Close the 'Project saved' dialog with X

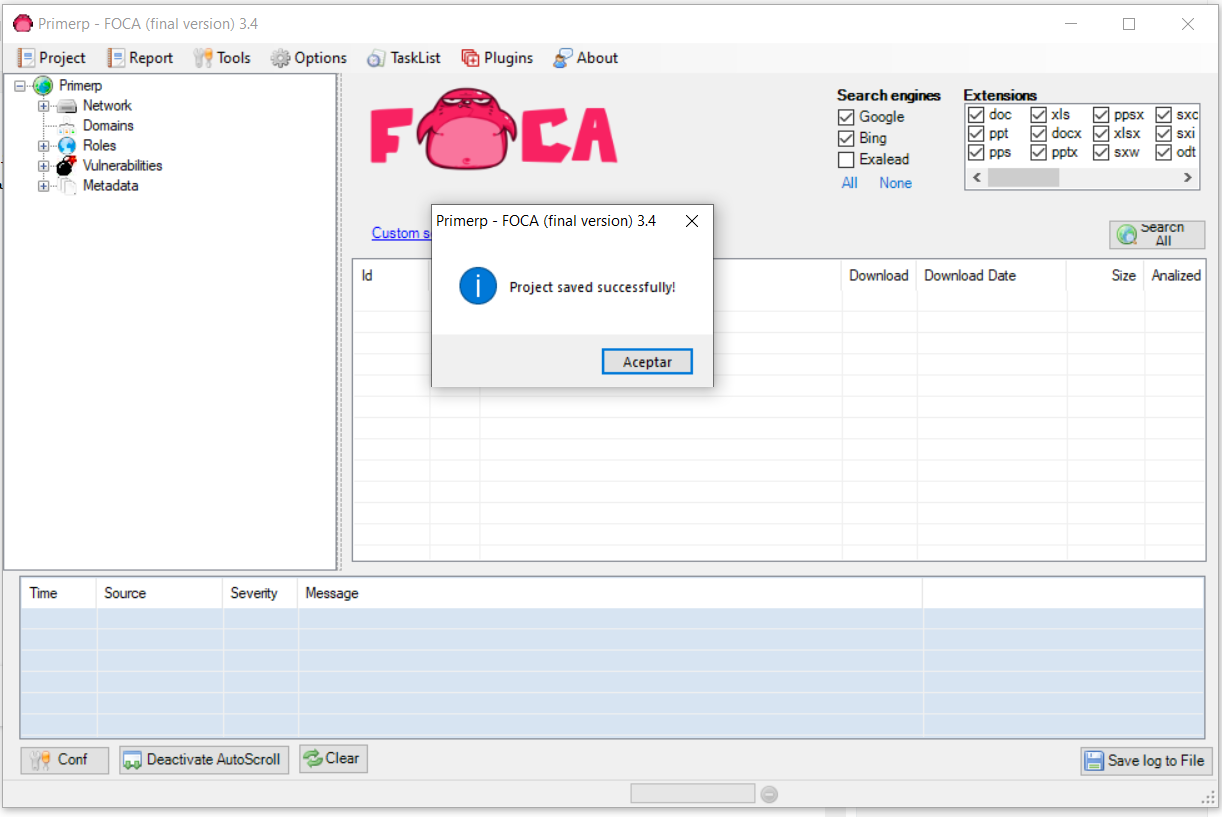click(691, 221)
